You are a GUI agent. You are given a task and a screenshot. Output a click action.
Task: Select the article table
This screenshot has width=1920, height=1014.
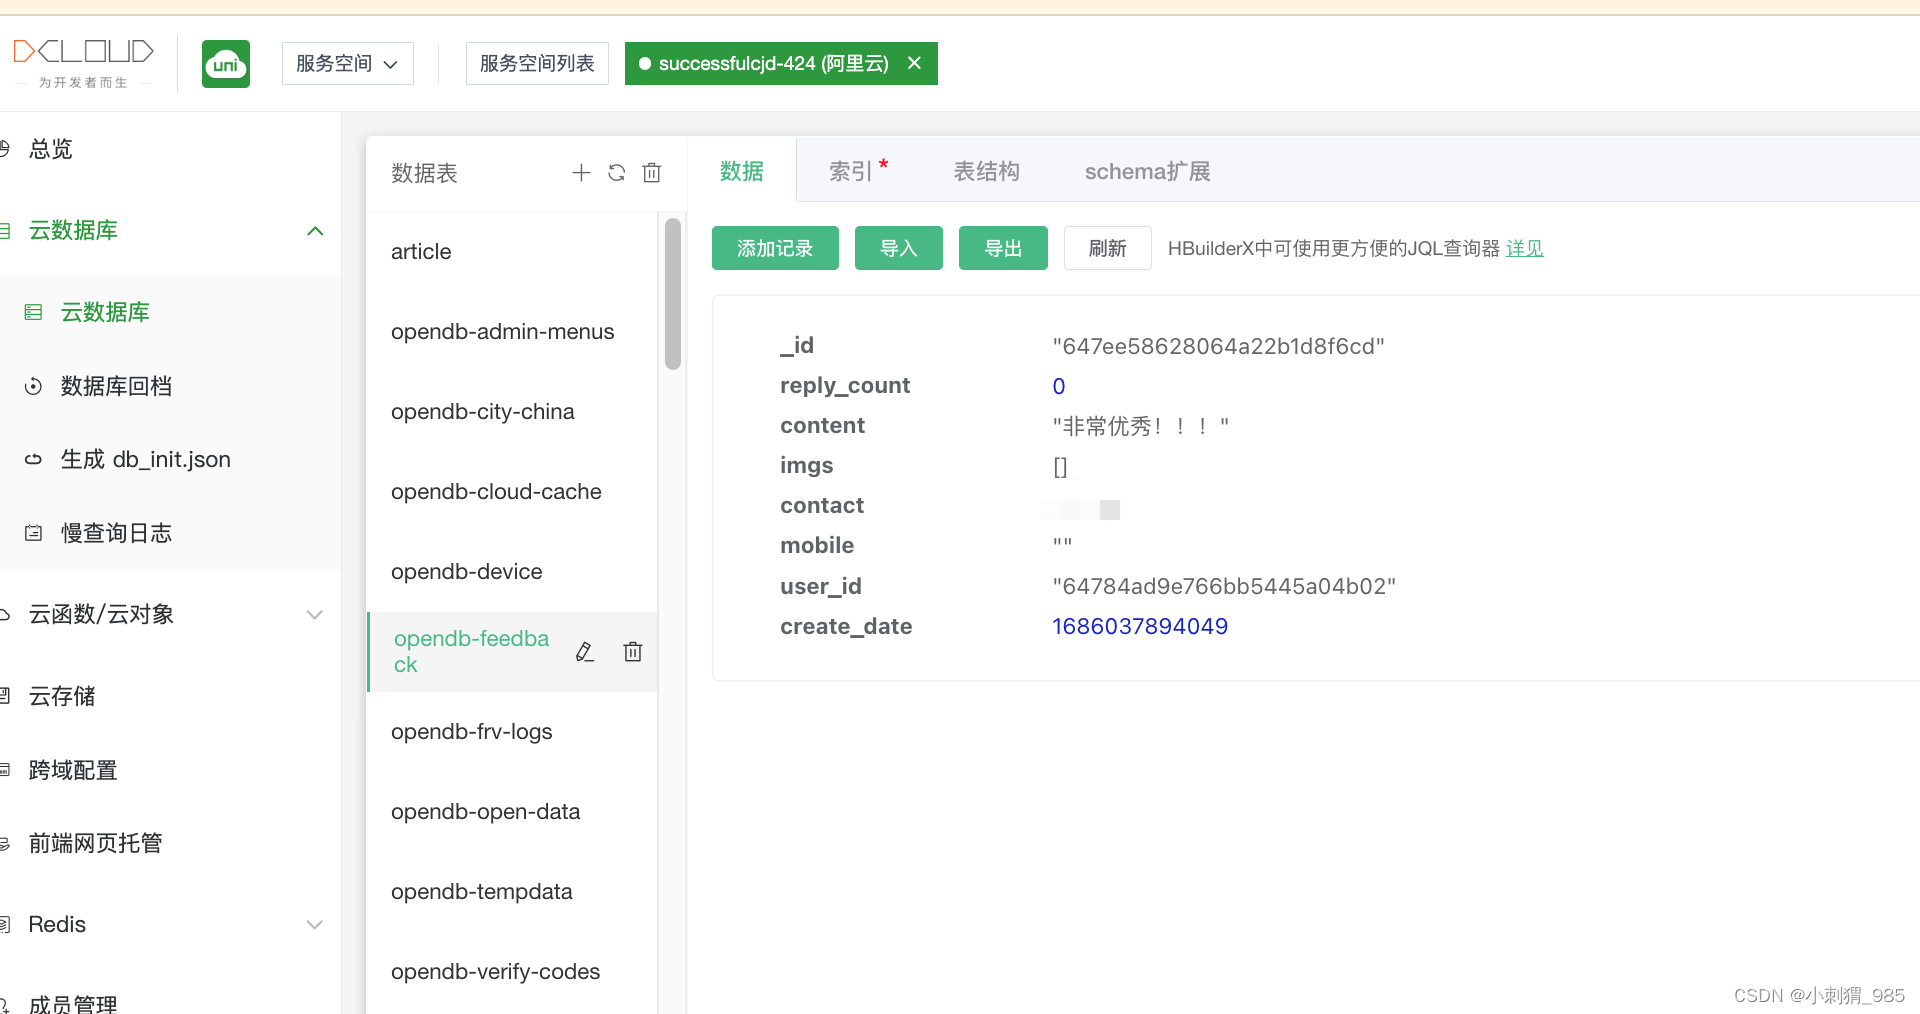(x=512, y=252)
